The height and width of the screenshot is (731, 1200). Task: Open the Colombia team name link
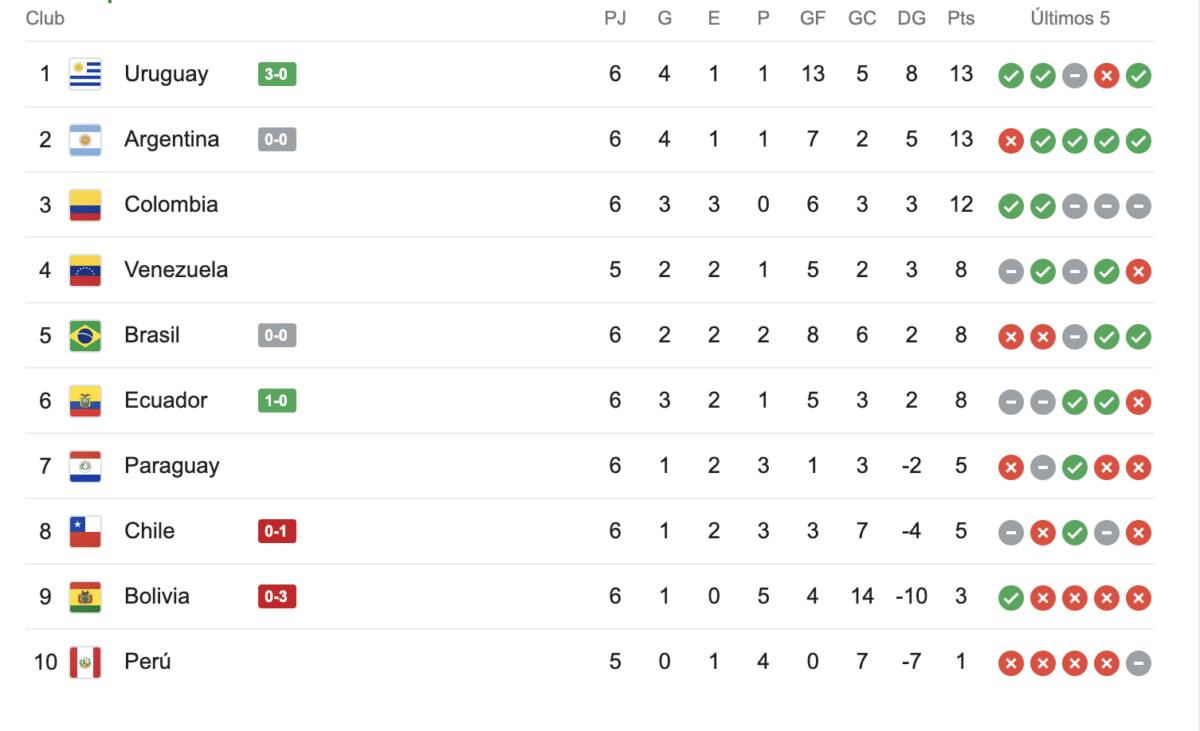tap(171, 205)
